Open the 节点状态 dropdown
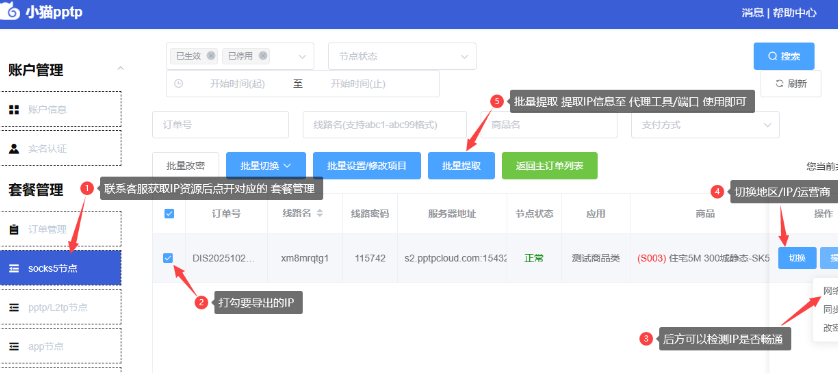838x373 pixels. [402, 56]
